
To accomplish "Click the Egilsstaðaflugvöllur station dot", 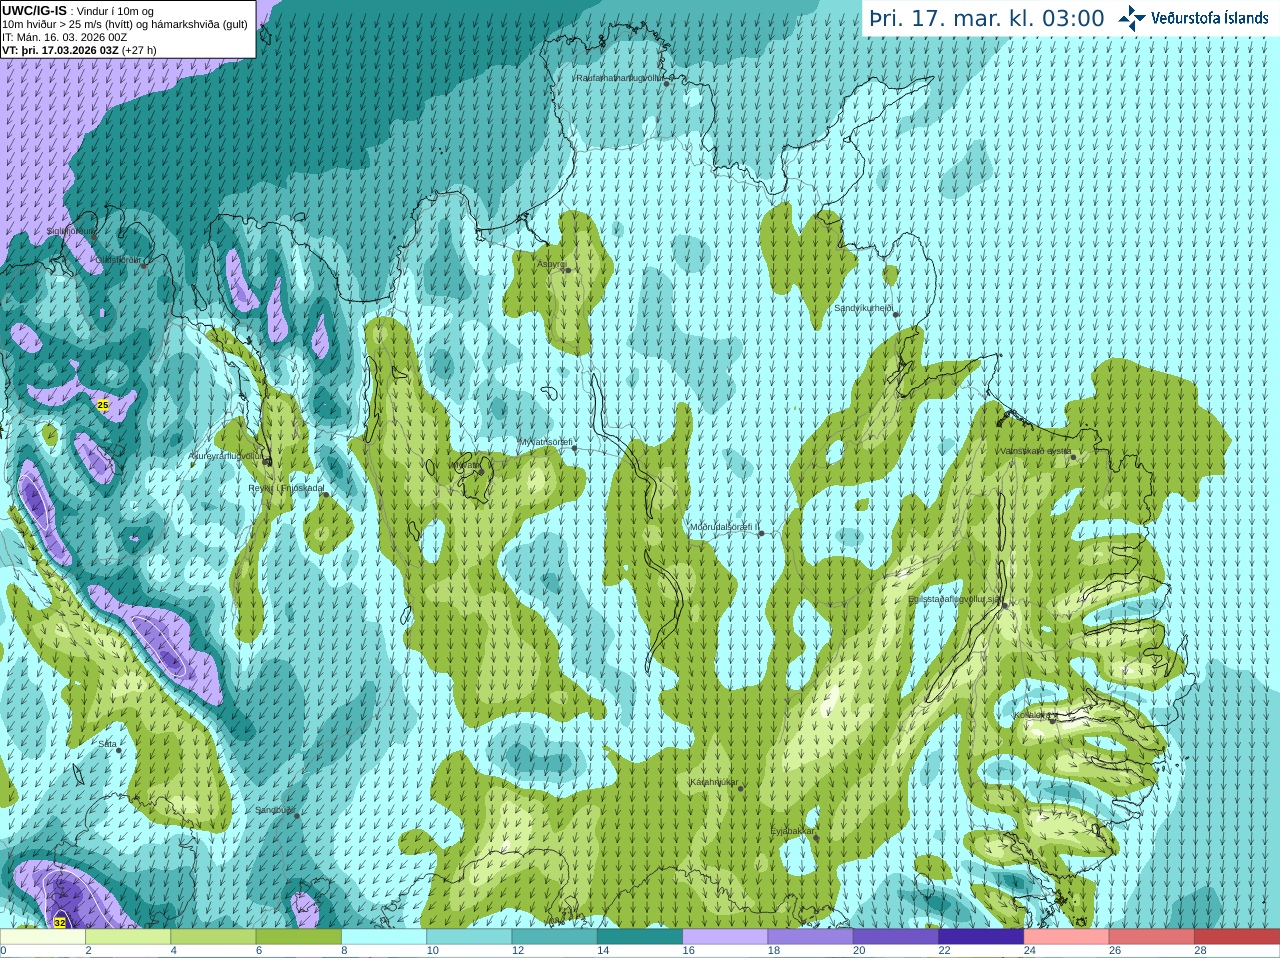I will 1004,605.
